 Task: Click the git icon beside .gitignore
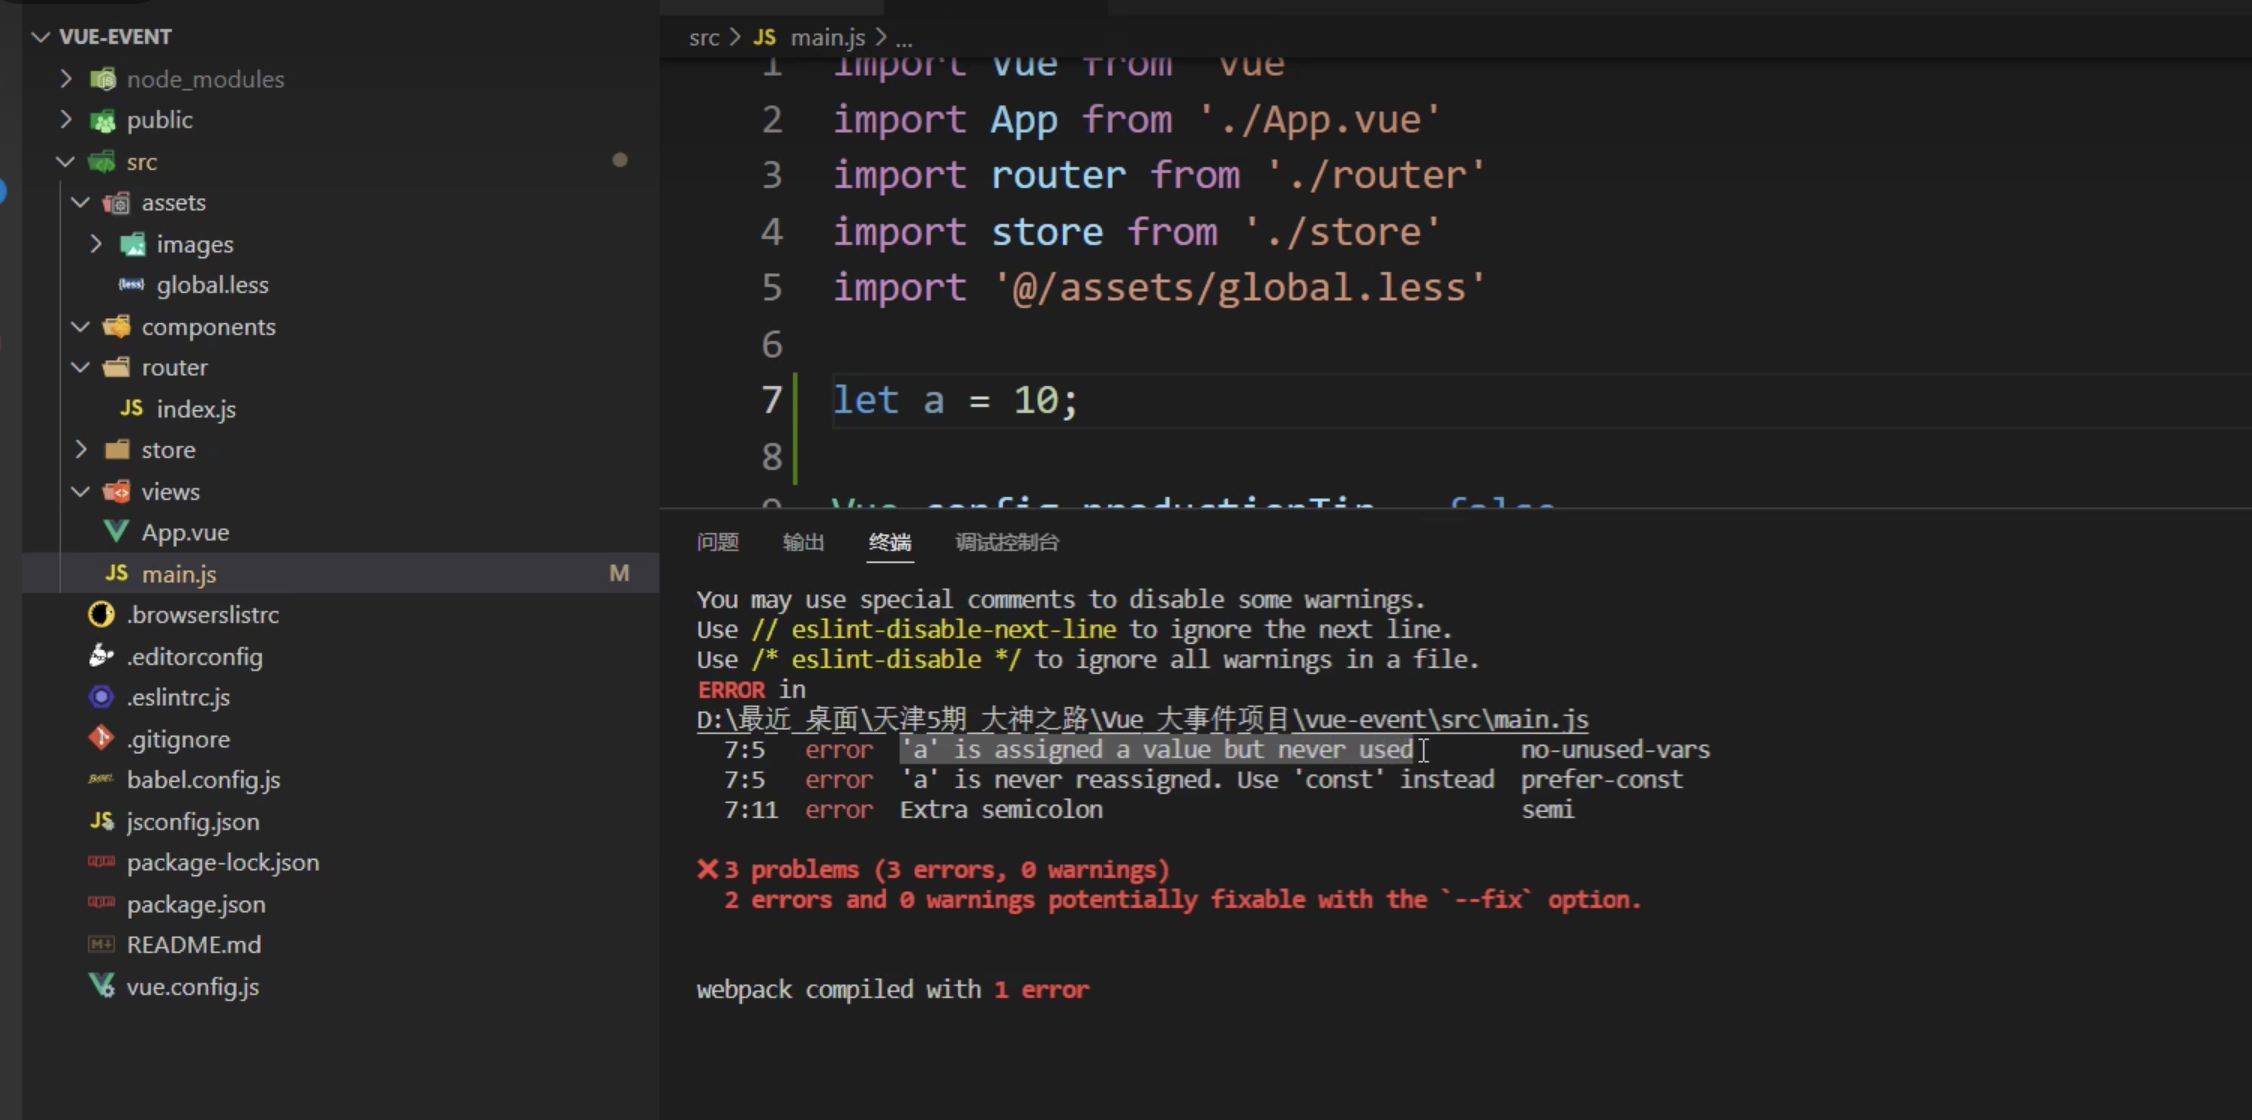click(x=101, y=738)
